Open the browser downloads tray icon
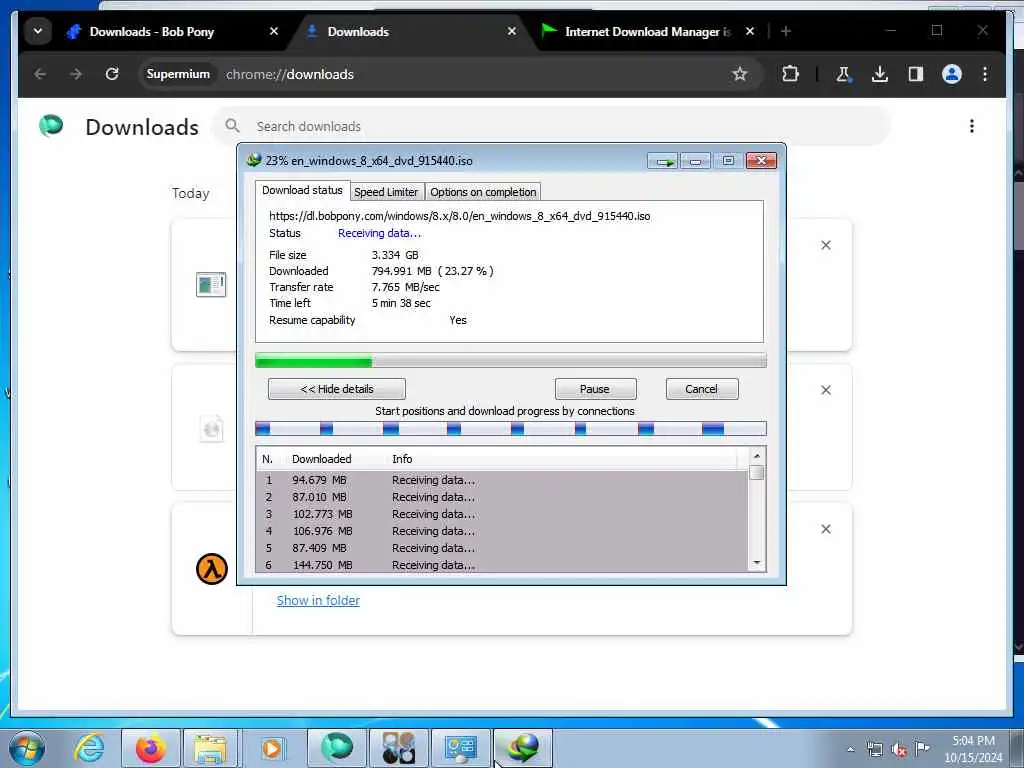The width and height of the screenshot is (1024, 768). pos(880,74)
